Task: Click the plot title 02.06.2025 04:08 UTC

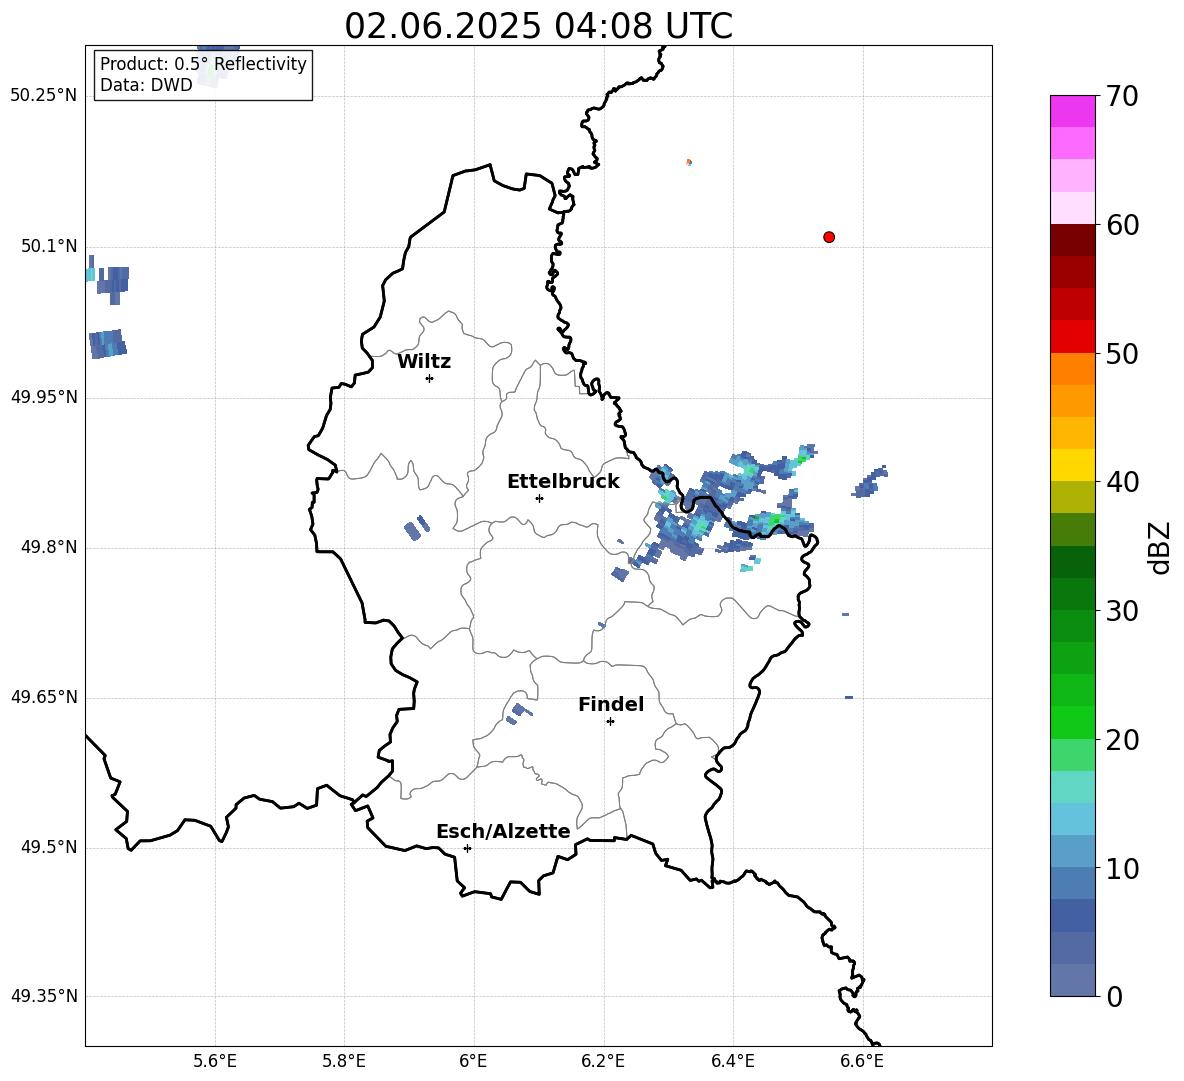Action: (538, 26)
